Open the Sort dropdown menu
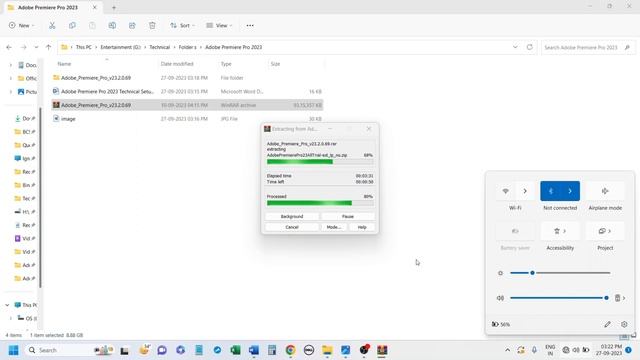Viewport: 640px width, 360px height. [x=182, y=25]
